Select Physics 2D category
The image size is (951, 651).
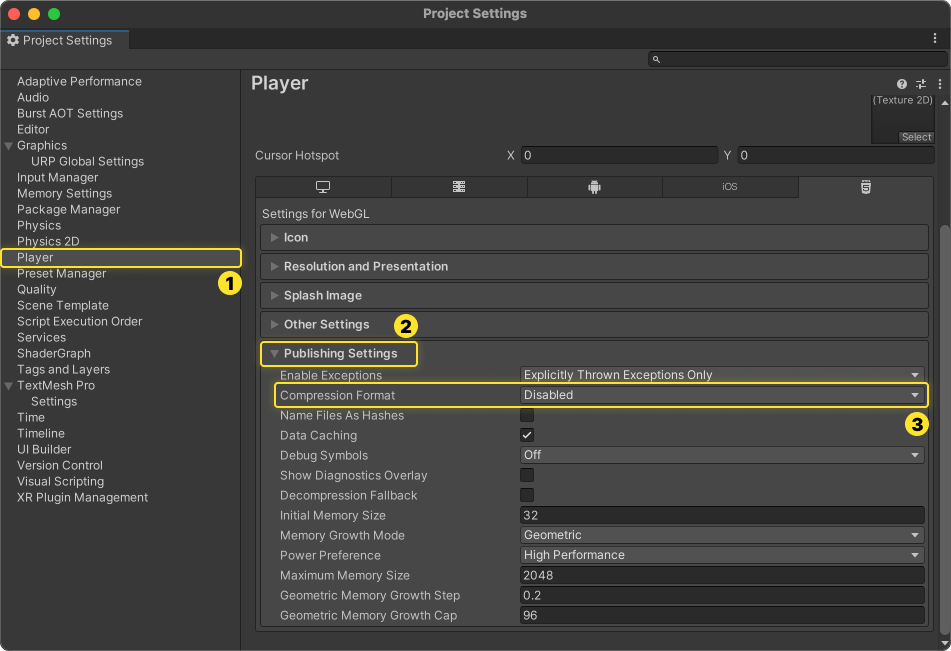[x=48, y=241]
